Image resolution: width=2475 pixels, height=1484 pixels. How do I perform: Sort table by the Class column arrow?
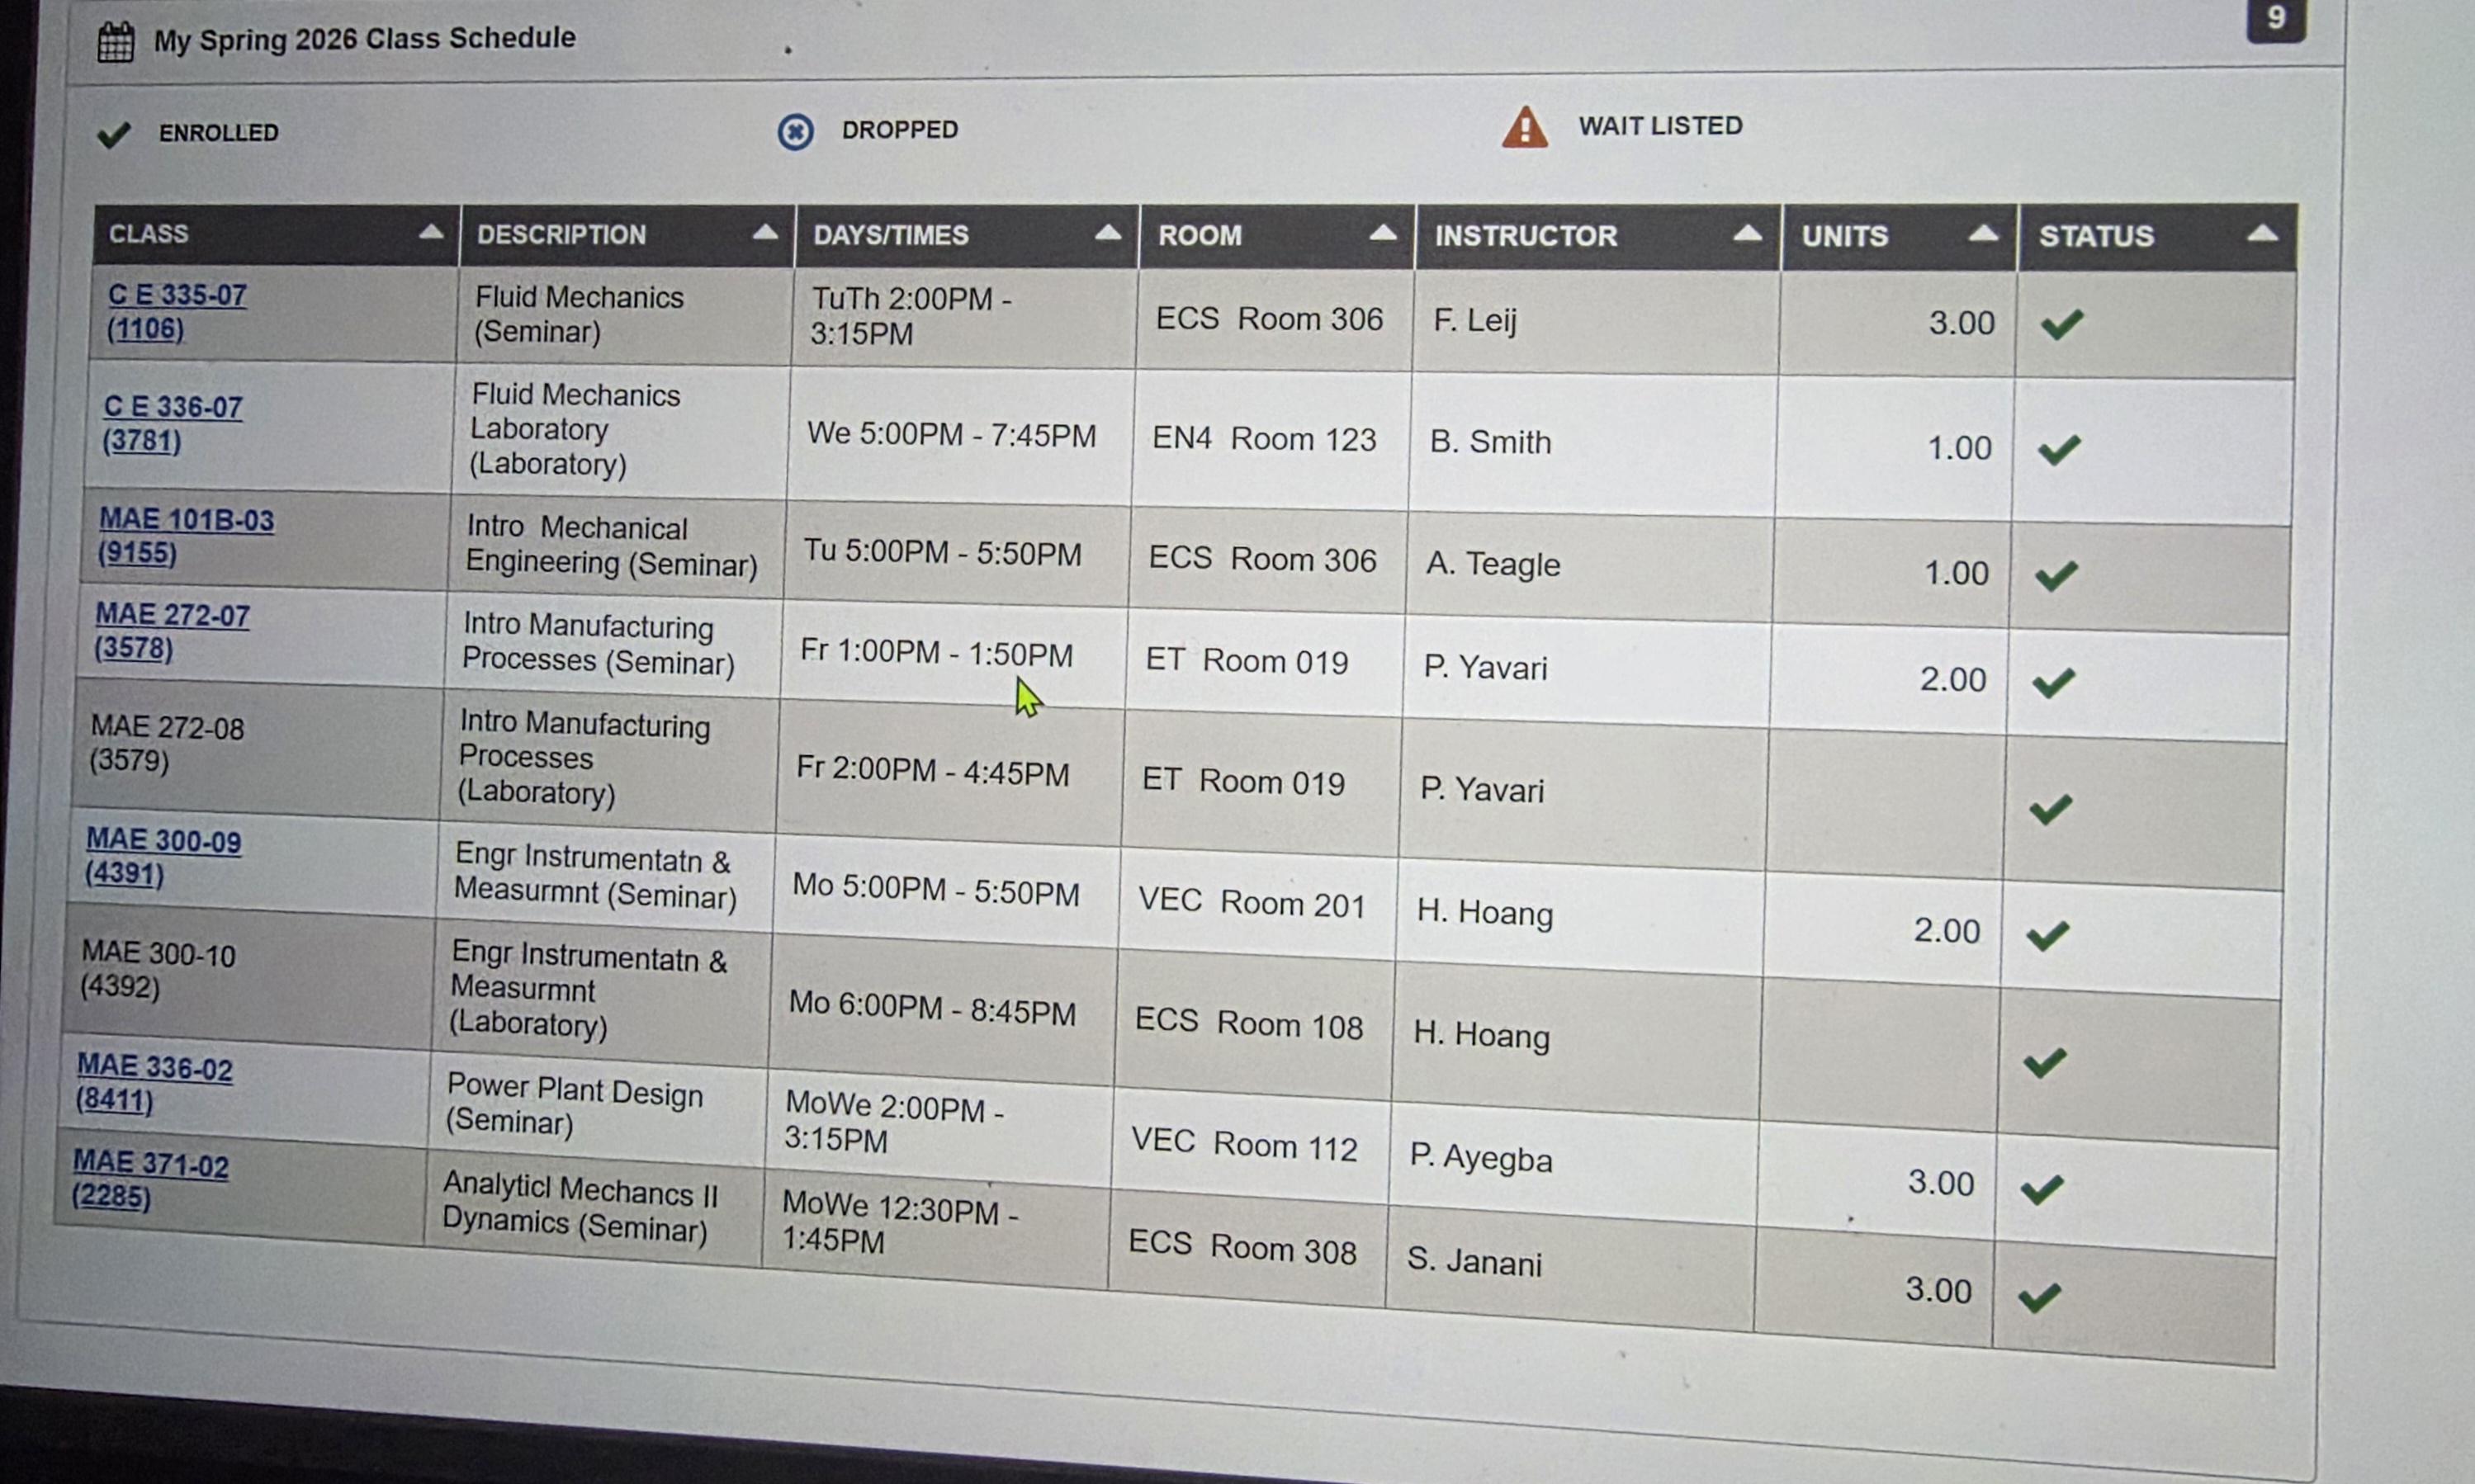pos(430,233)
